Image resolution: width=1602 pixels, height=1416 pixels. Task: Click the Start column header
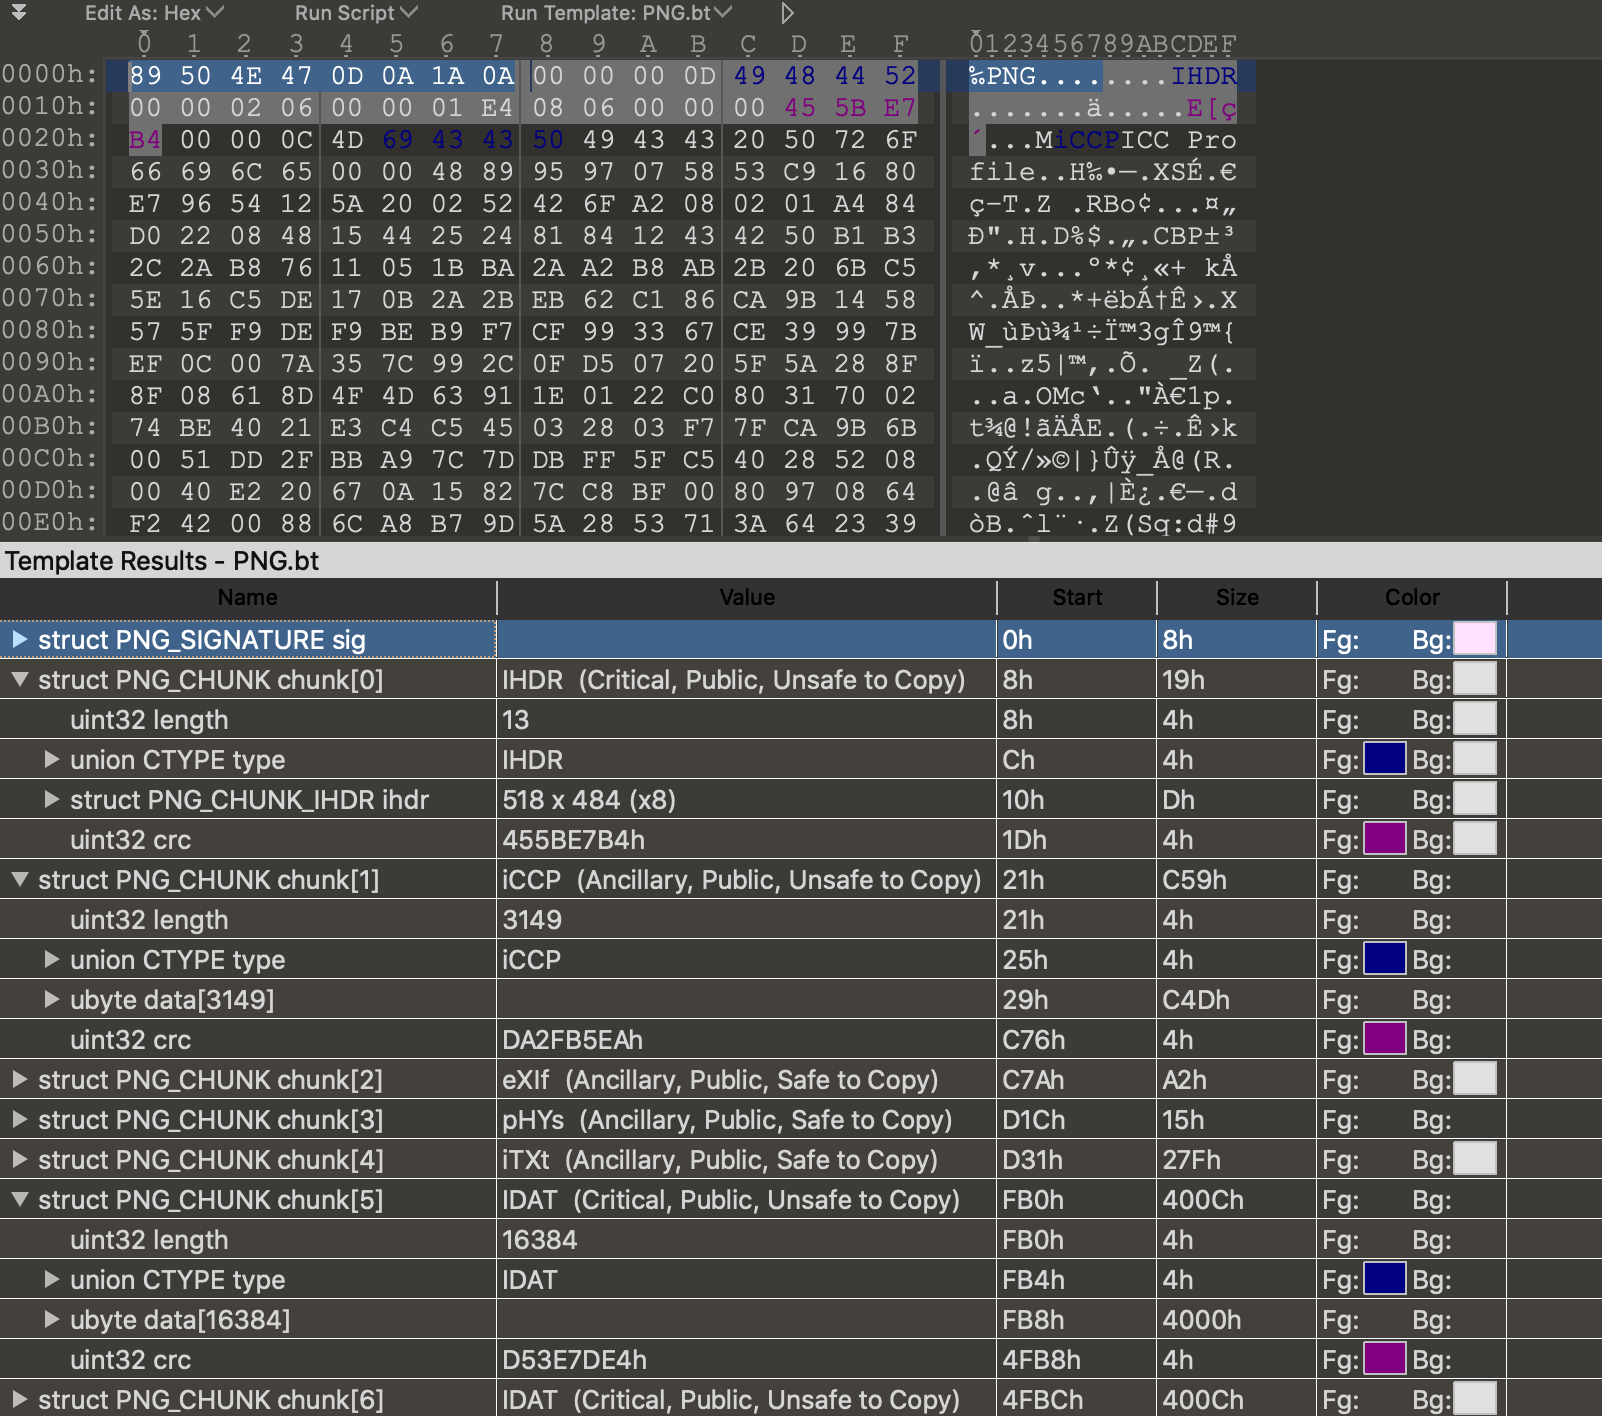[1076, 597]
